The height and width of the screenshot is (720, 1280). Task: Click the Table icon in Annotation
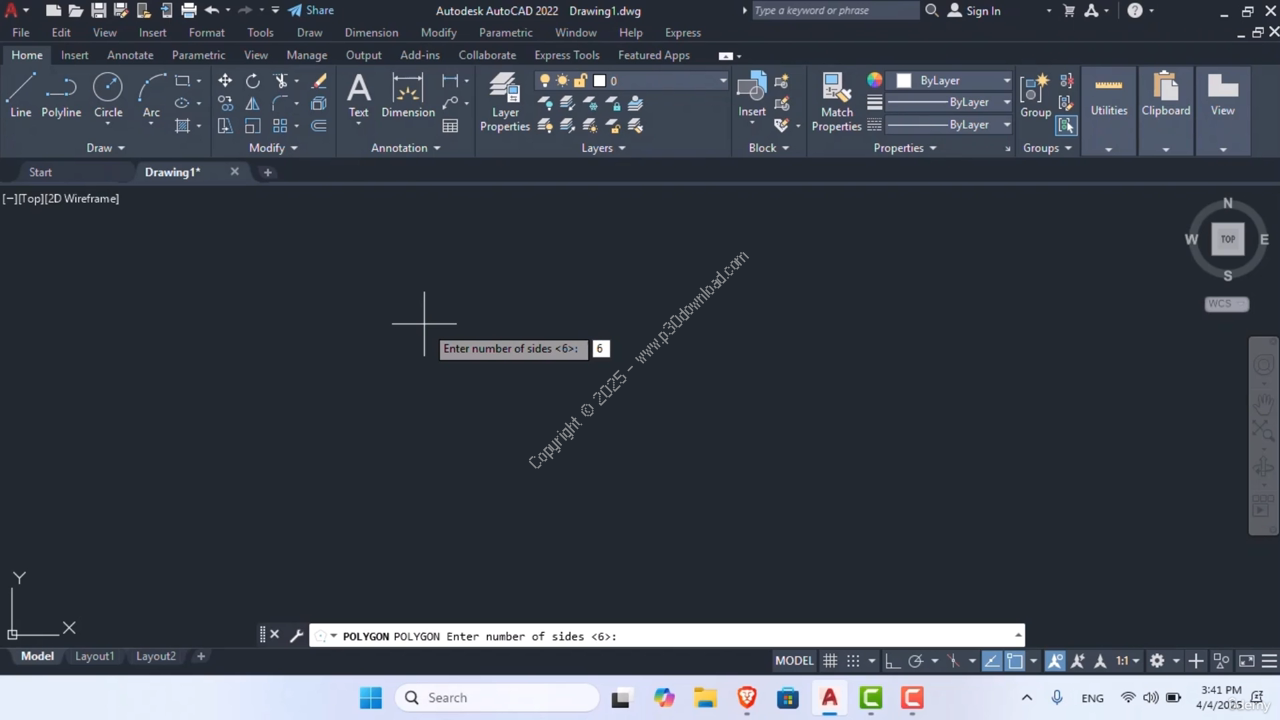click(x=450, y=126)
